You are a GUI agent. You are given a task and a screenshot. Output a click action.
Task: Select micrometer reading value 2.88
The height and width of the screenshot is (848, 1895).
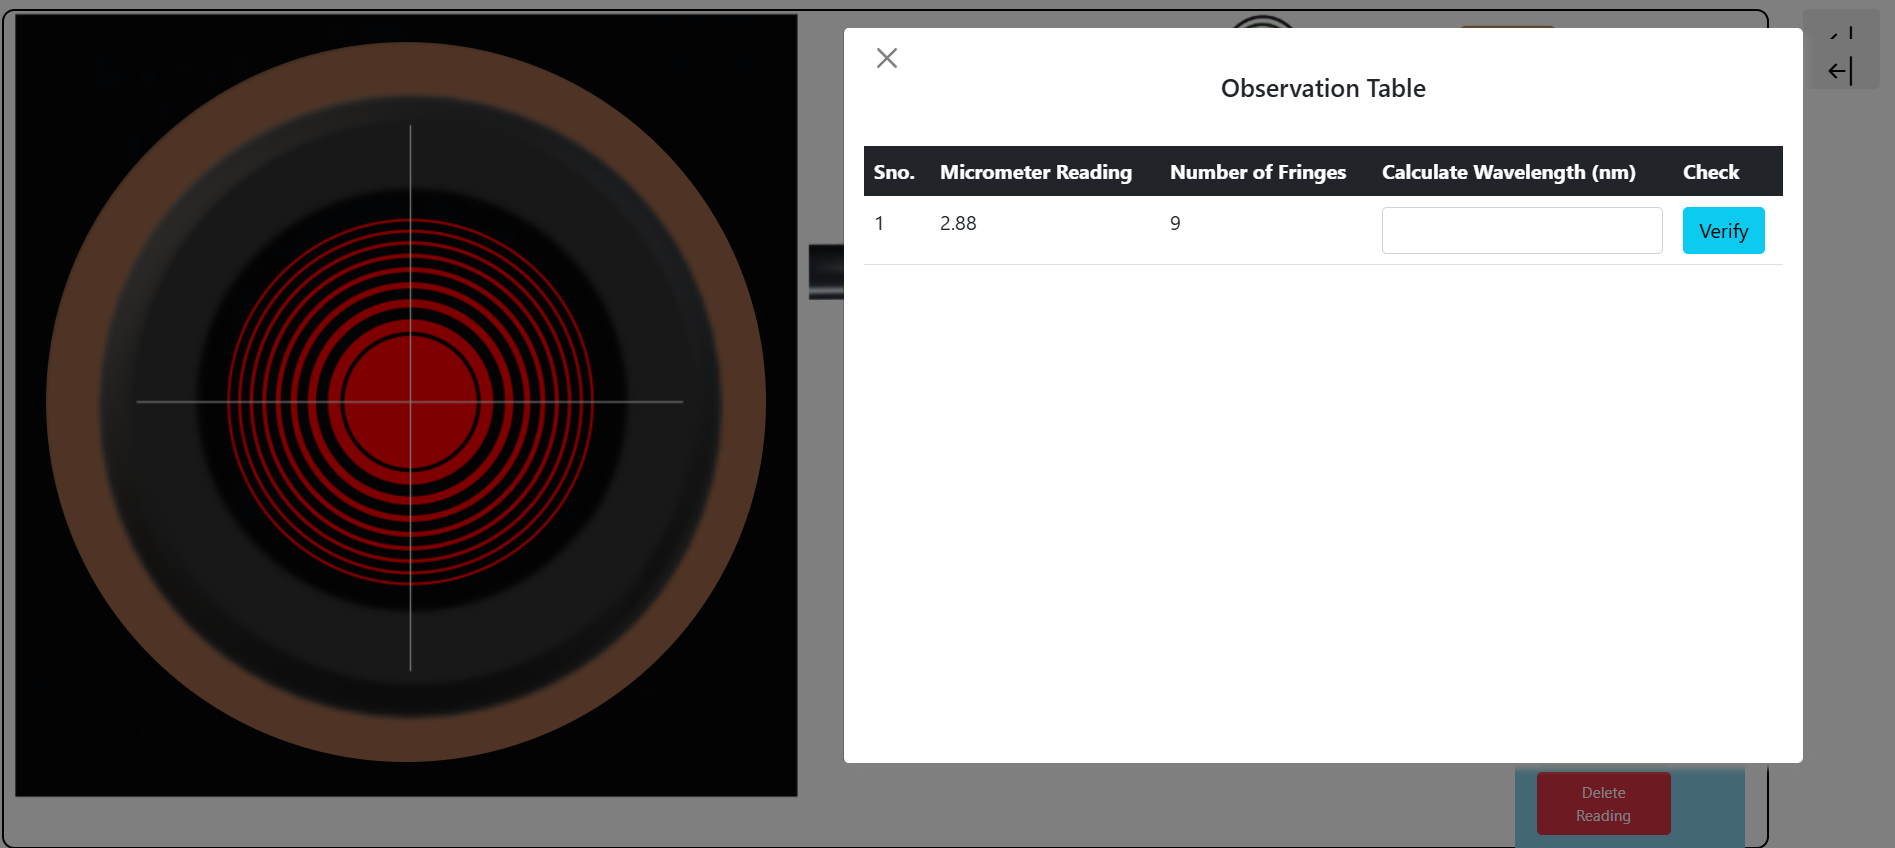pos(958,223)
